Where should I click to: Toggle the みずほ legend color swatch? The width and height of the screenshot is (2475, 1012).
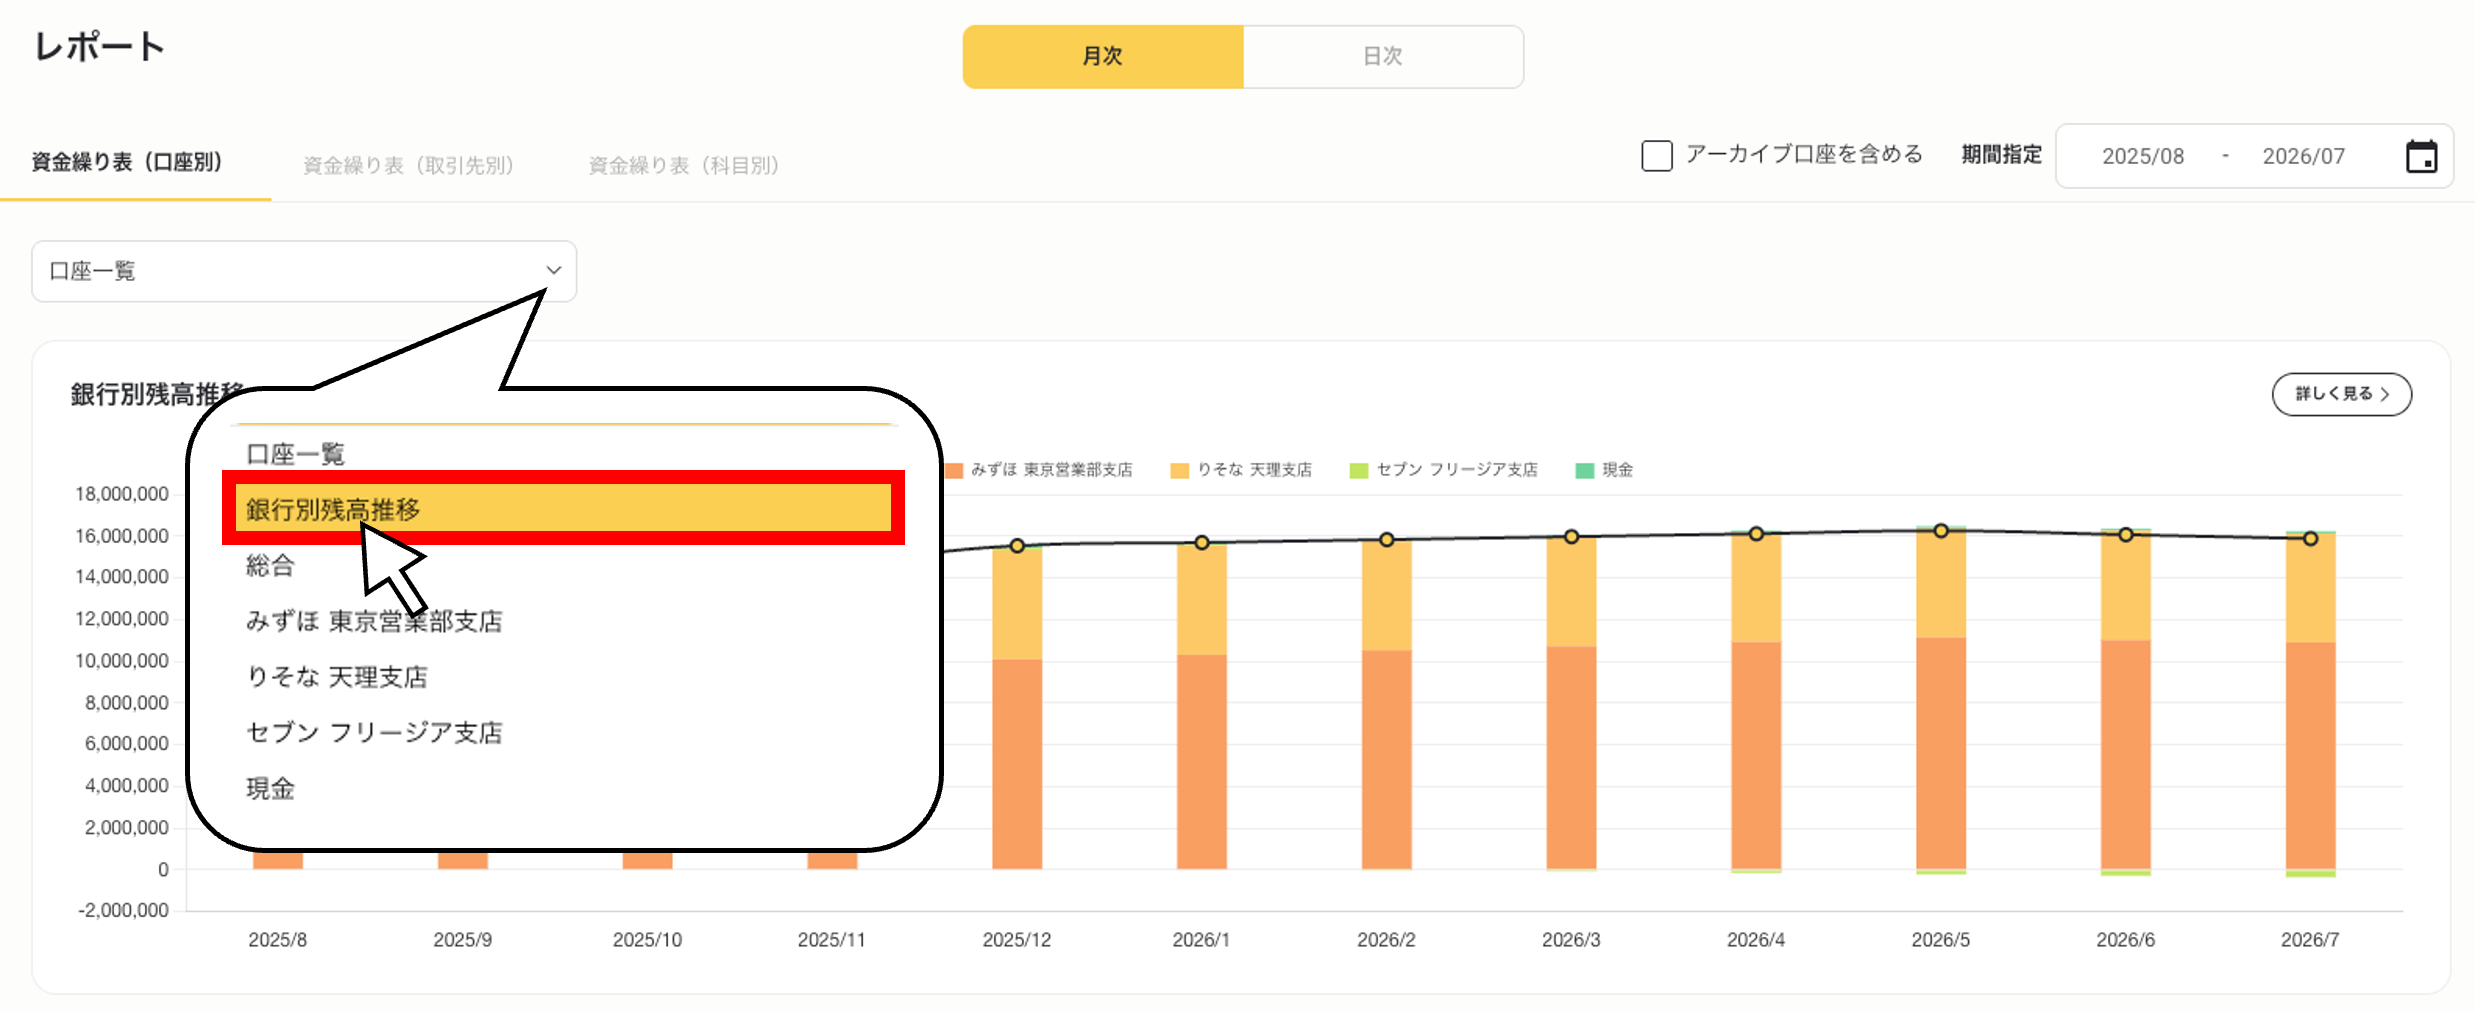[954, 470]
